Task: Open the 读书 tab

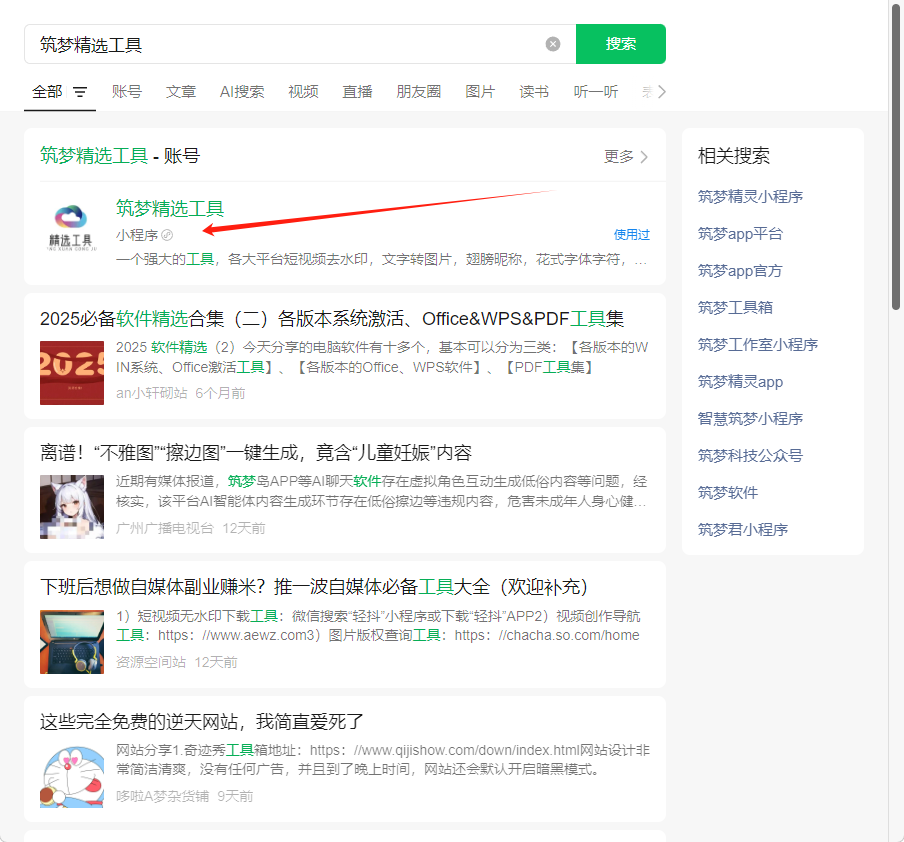Action: tap(534, 92)
